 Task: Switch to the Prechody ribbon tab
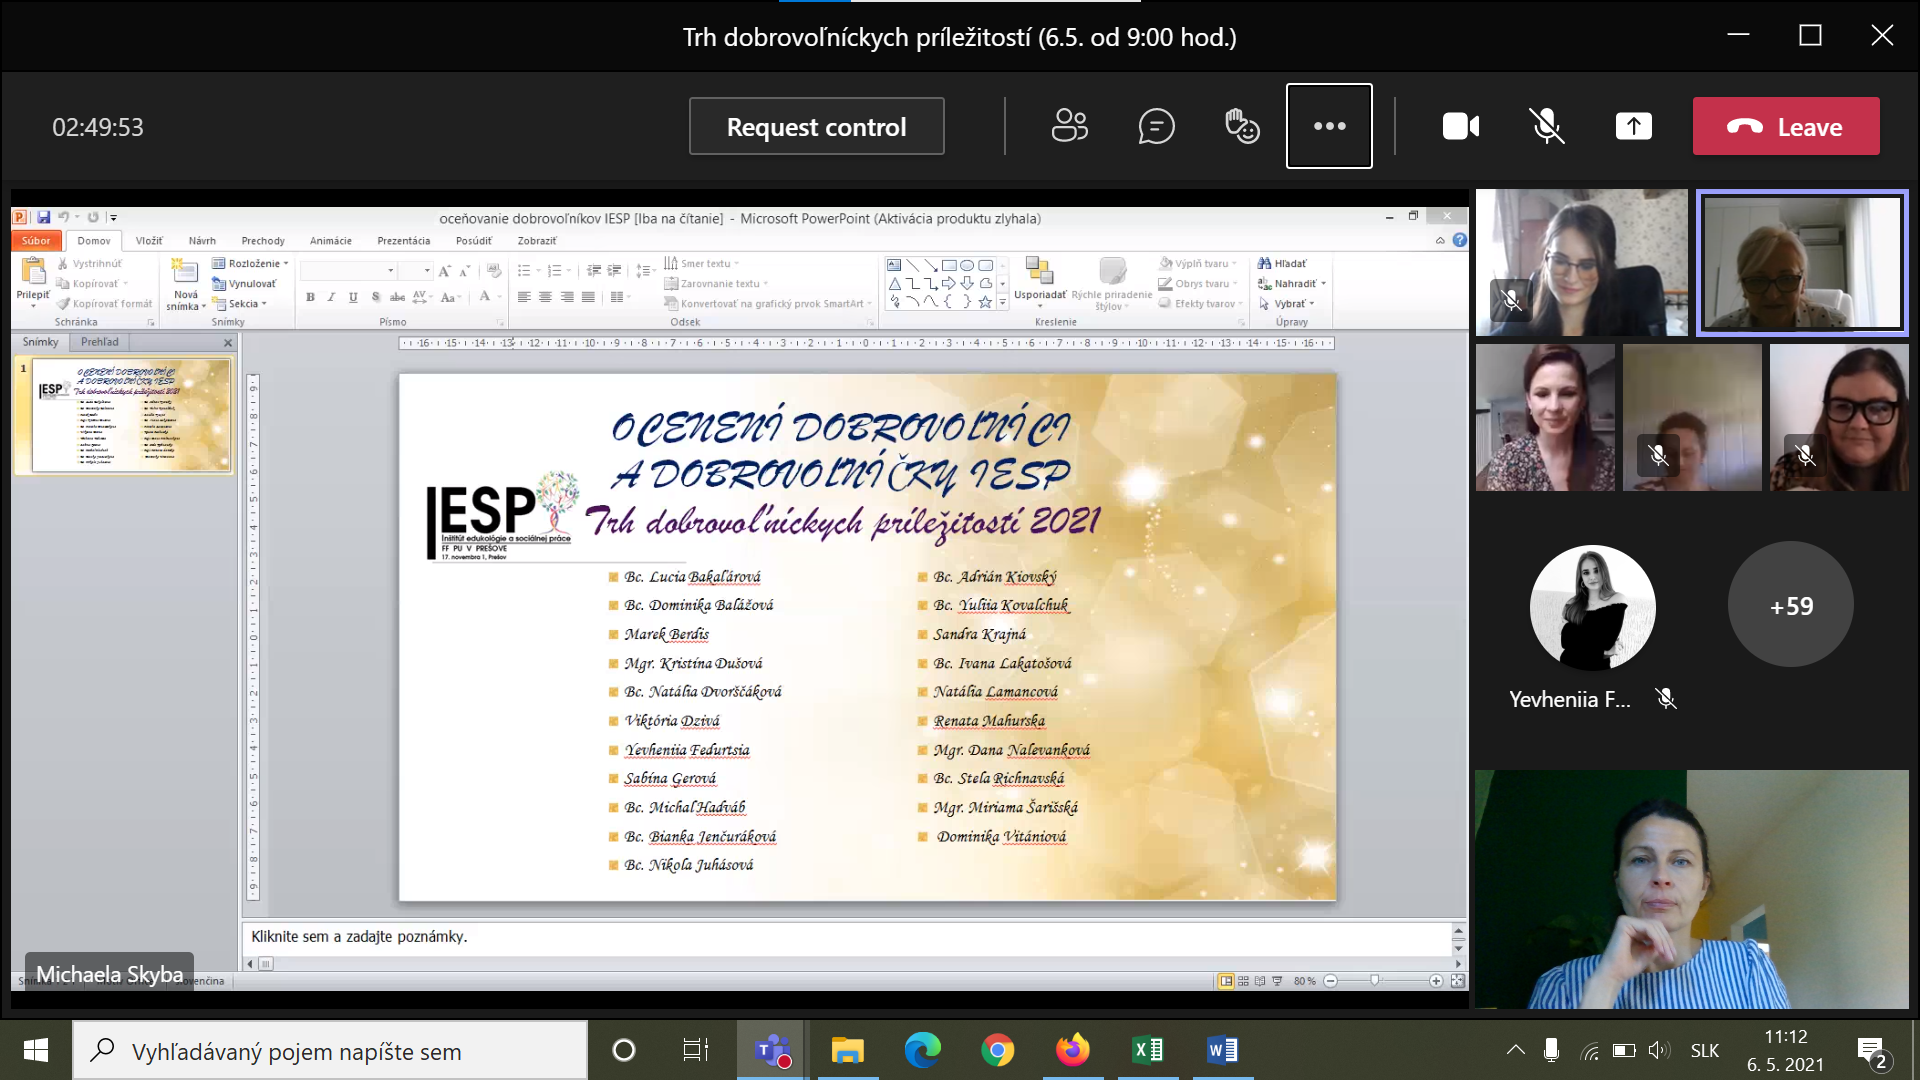click(x=263, y=241)
